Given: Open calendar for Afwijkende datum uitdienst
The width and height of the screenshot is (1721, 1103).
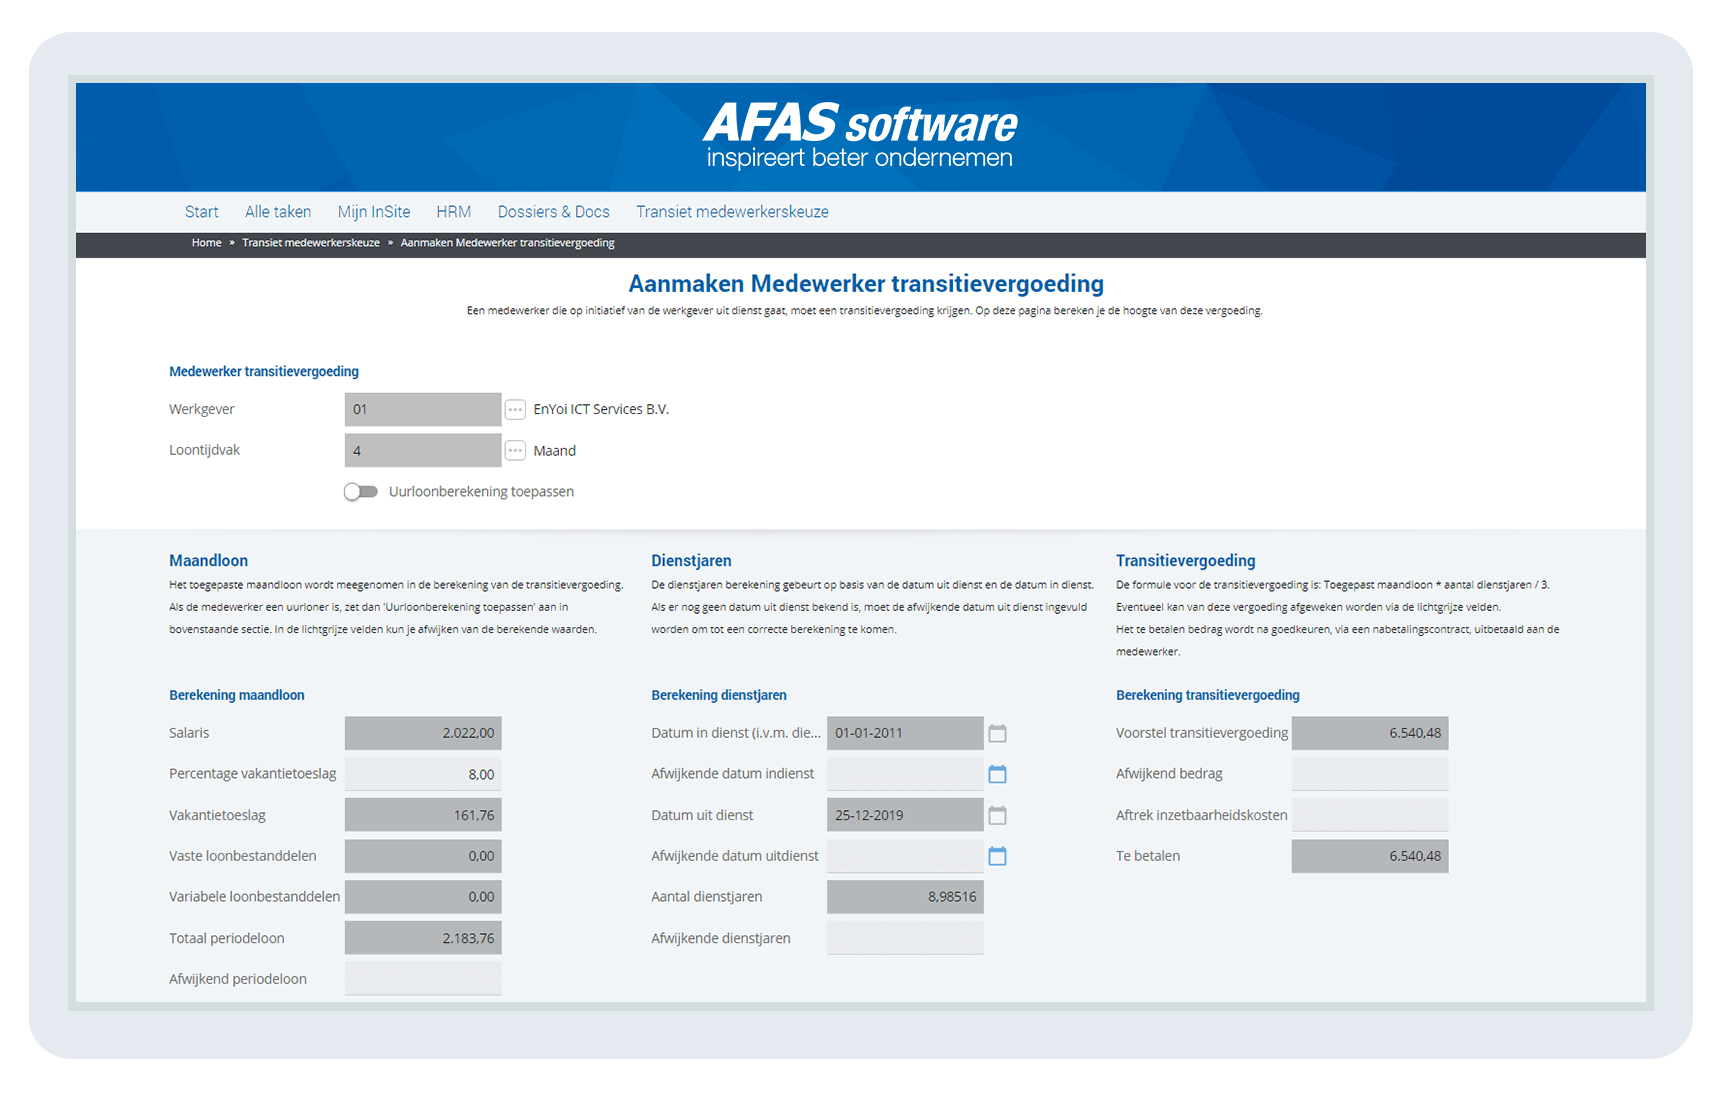Looking at the screenshot, I should pyautogui.click(x=997, y=856).
